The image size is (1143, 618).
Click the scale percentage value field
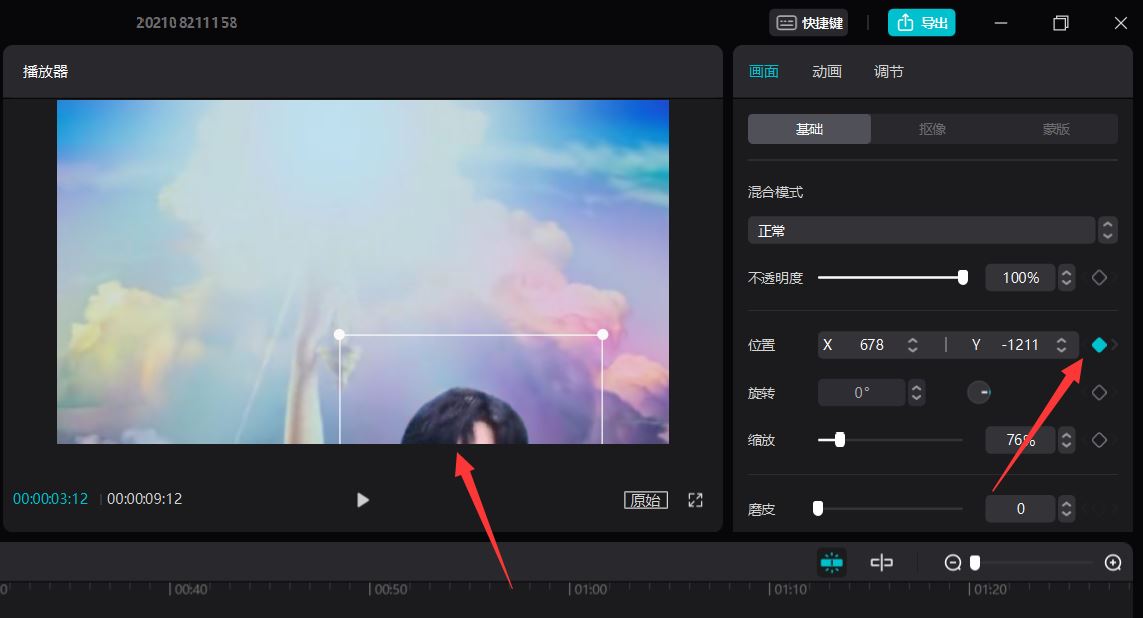[x=1020, y=440]
